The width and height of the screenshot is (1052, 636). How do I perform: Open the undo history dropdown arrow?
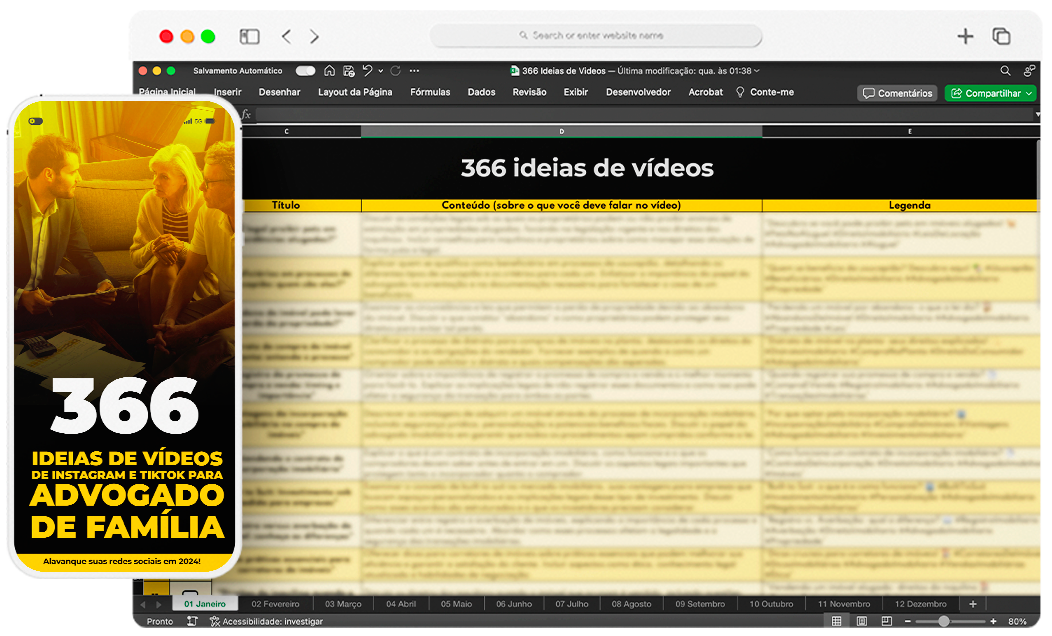pos(380,71)
